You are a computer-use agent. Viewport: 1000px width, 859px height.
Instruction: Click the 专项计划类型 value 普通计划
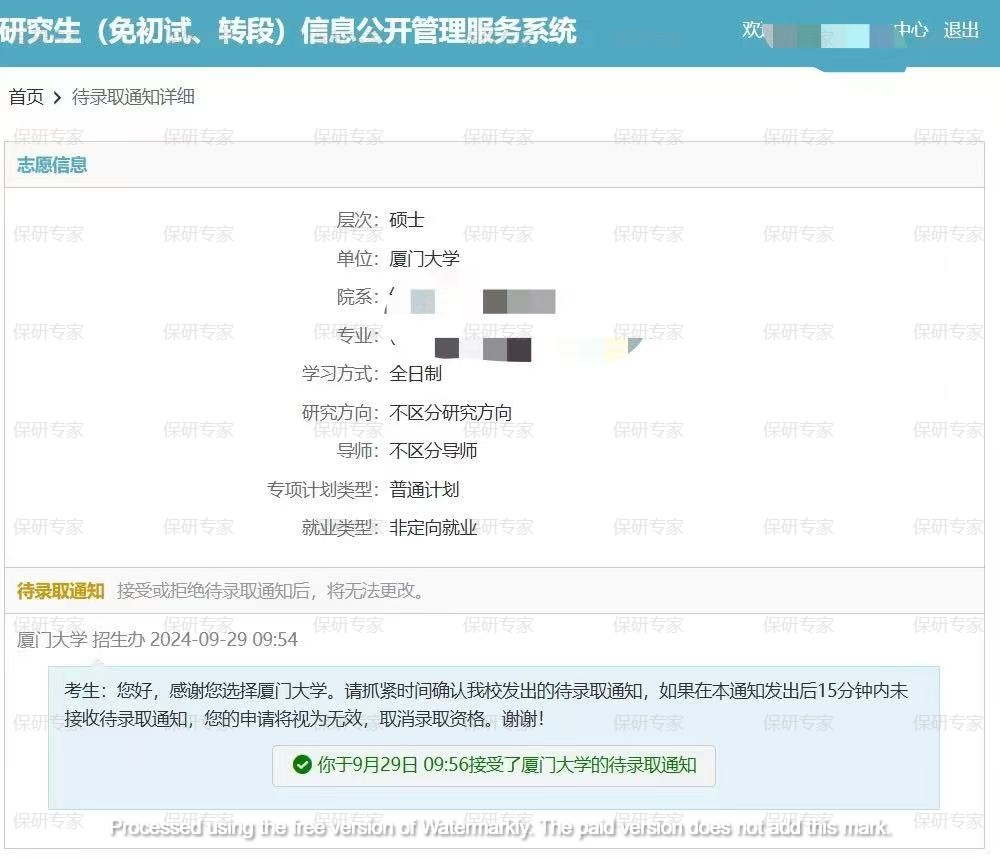click(x=423, y=490)
